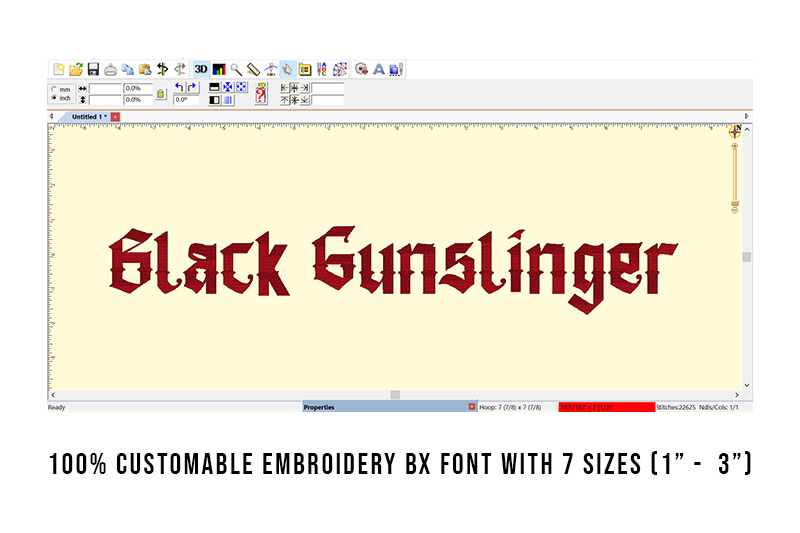Click the vertical scrollbar down arrow
This screenshot has height=533, width=800.
click(747, 386)
